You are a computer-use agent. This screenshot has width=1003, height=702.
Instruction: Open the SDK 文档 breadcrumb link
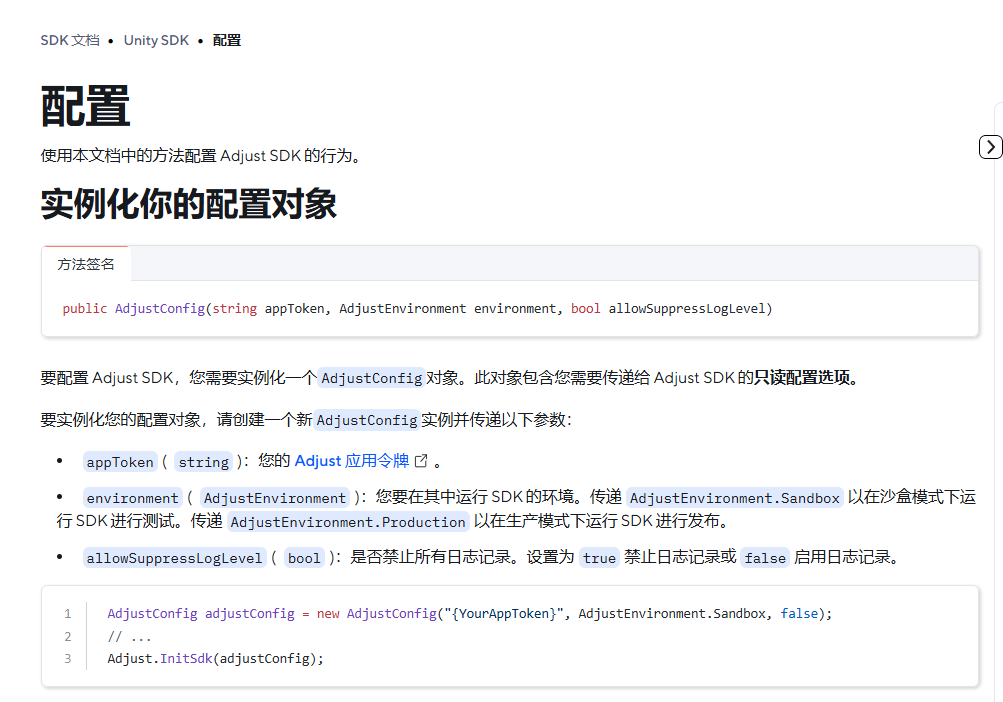coord(70,40)
